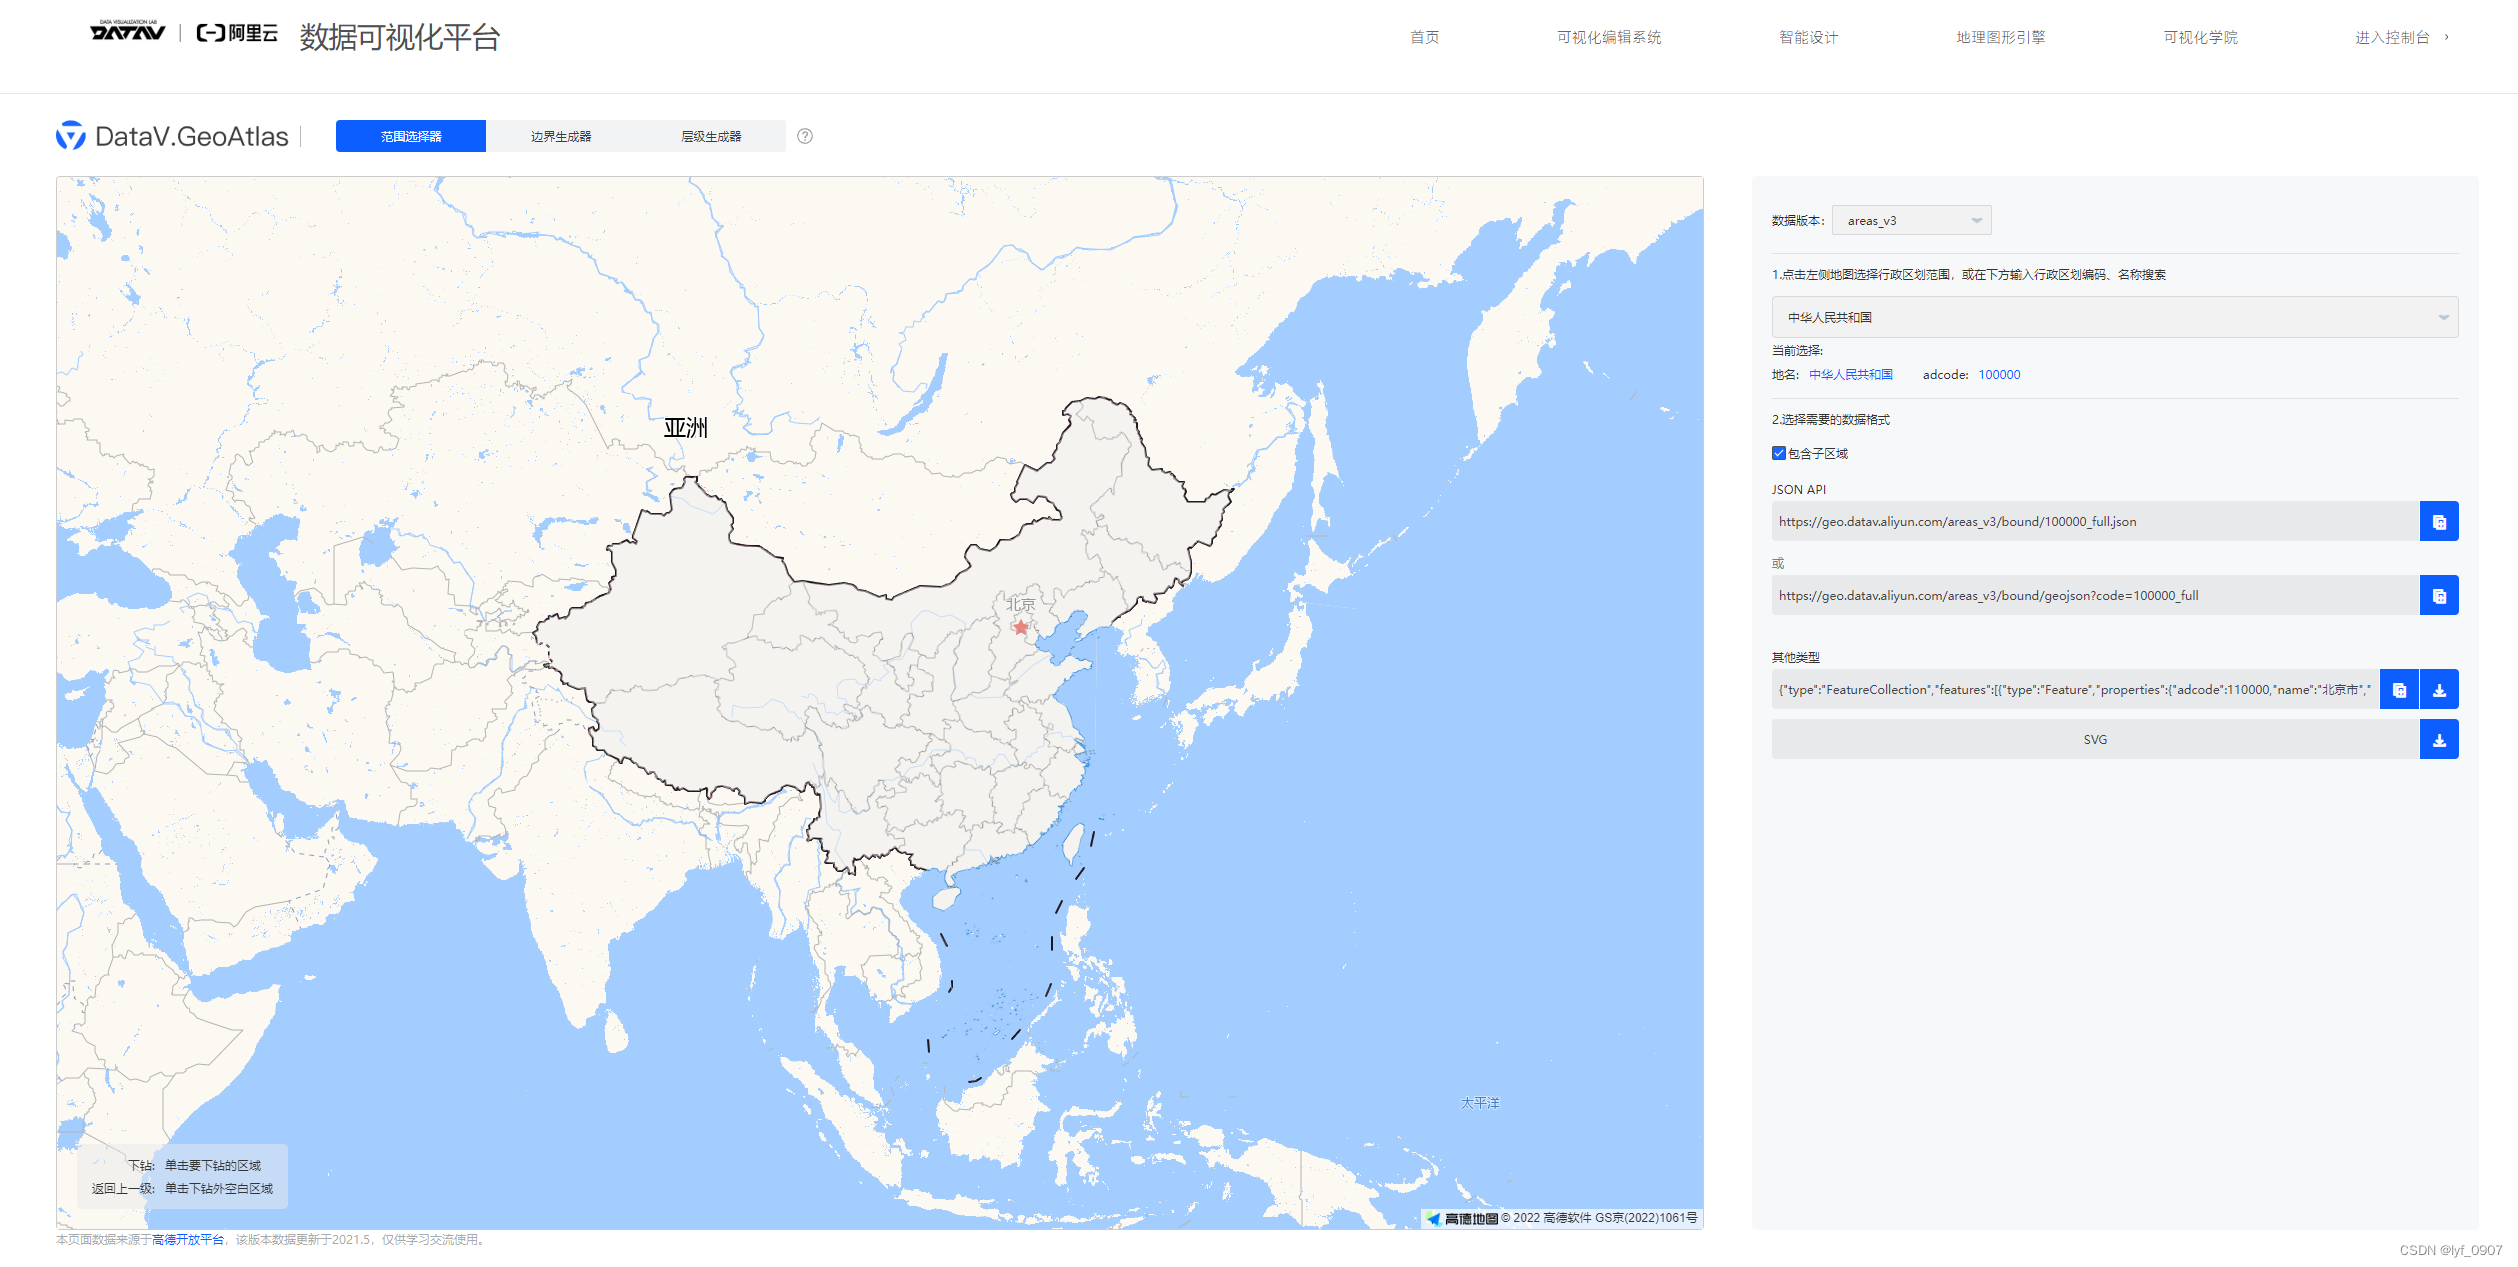Open the 中华人民共和国 region selector dropdown
Image resolution: width=2518 pixels, height=1267 pixels.
point(2113,317)
